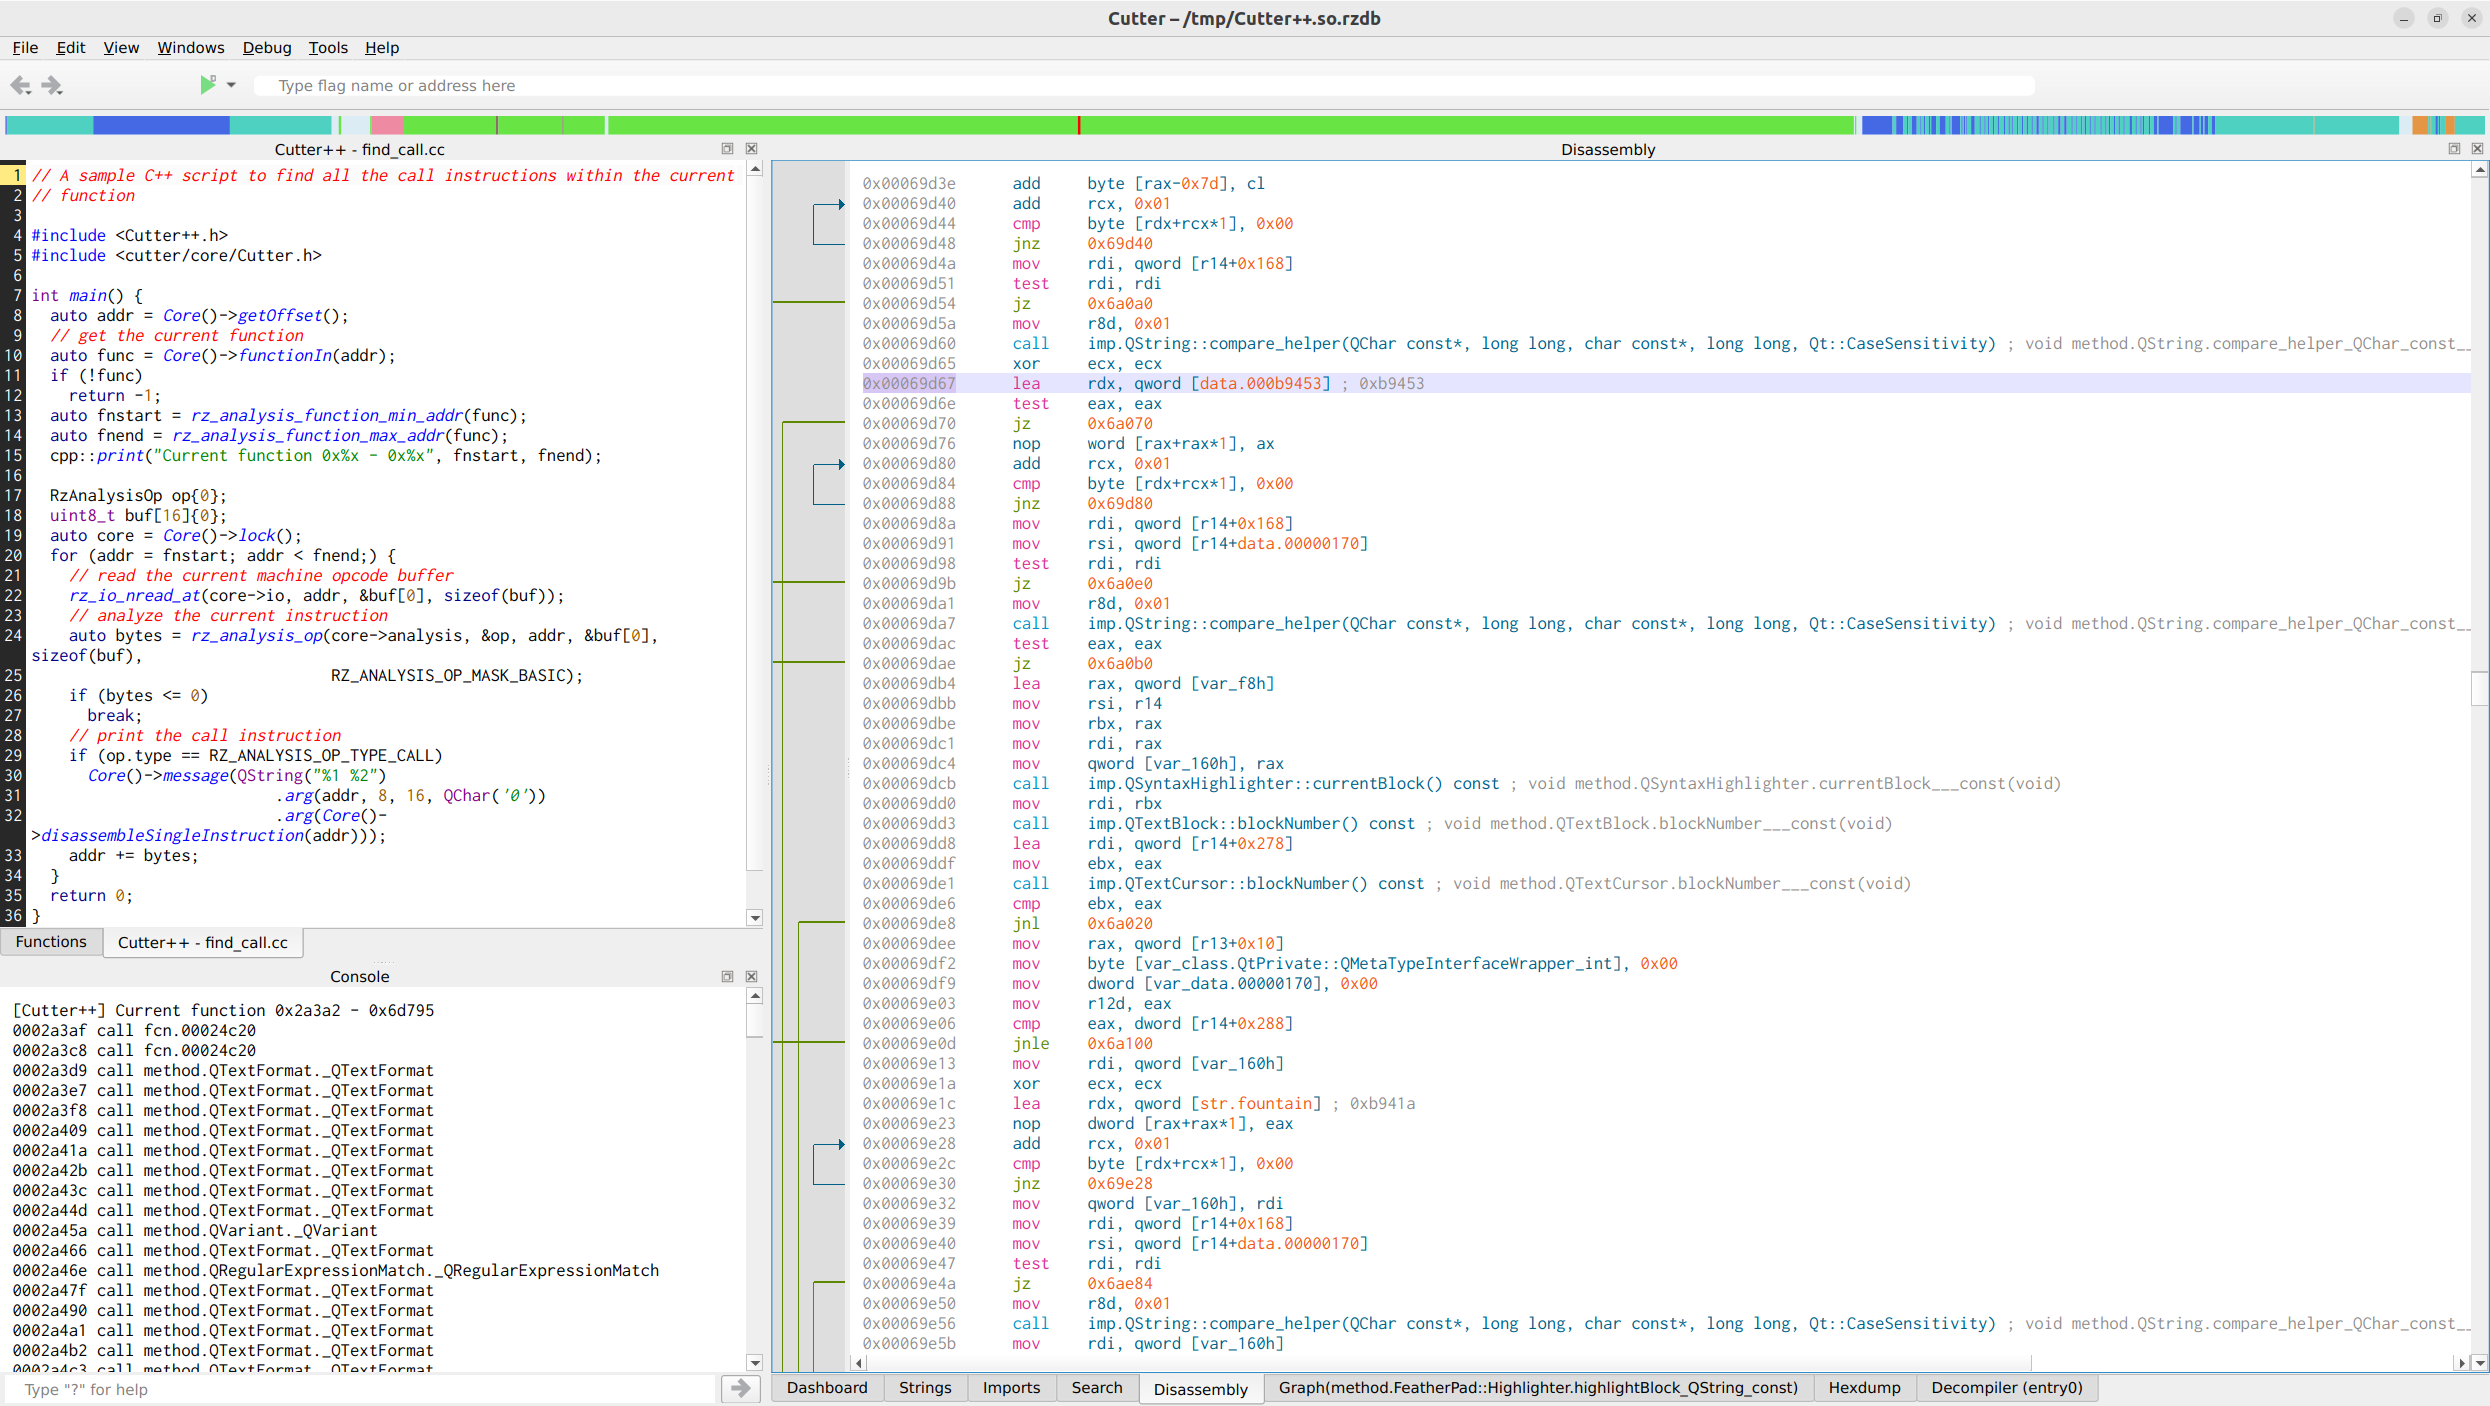Select the Cutter++ - find_call.cc tab
This screenshot has height=1406, width=2490.
(203, 942)
